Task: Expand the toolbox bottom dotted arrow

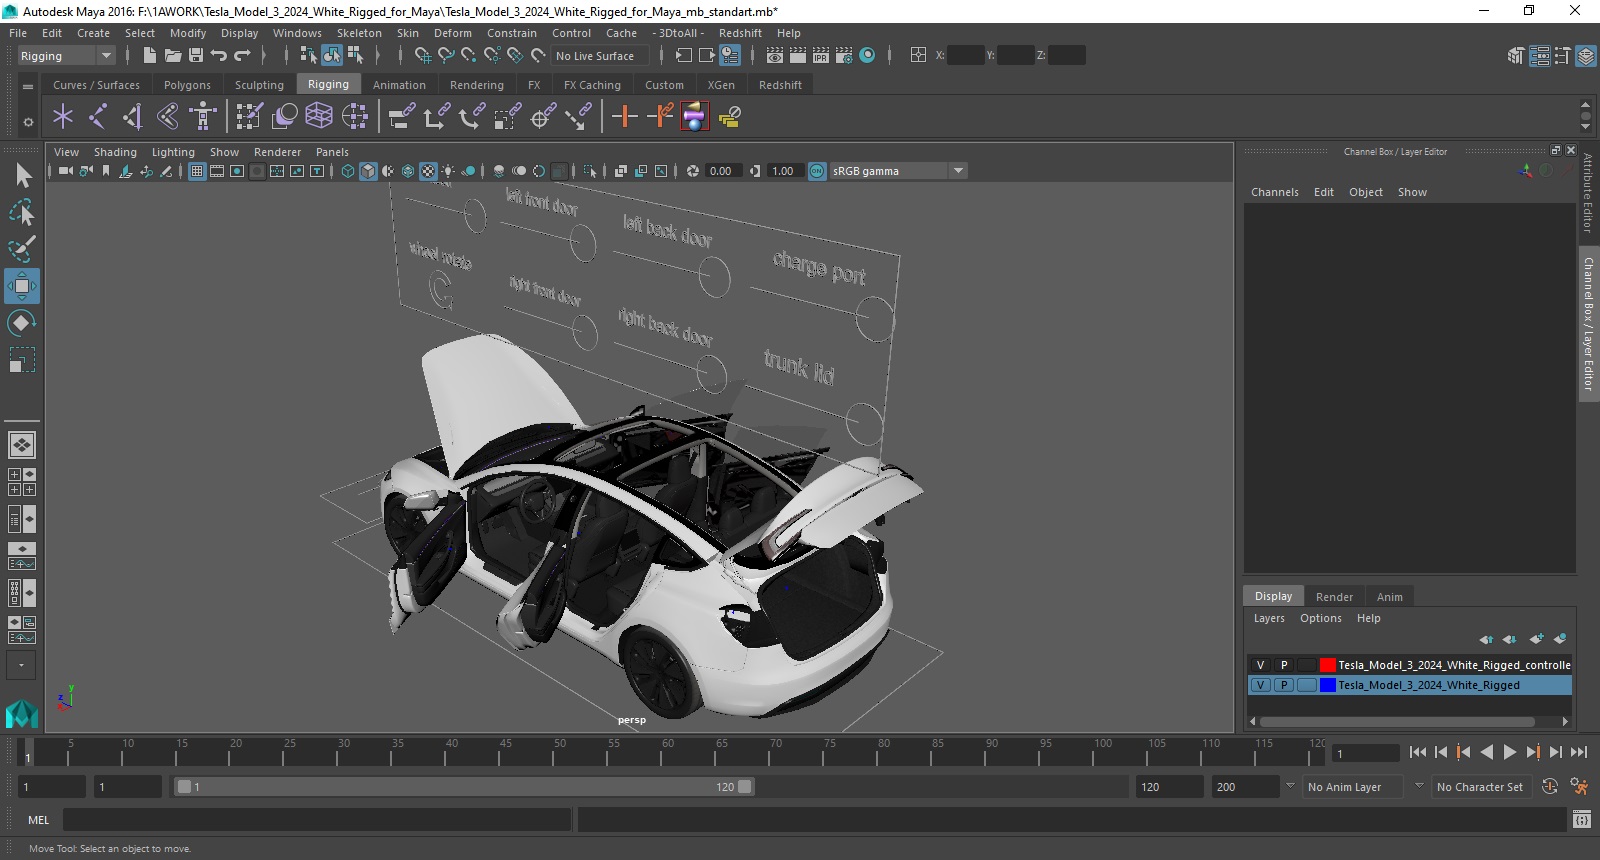Action: point(22,665)
